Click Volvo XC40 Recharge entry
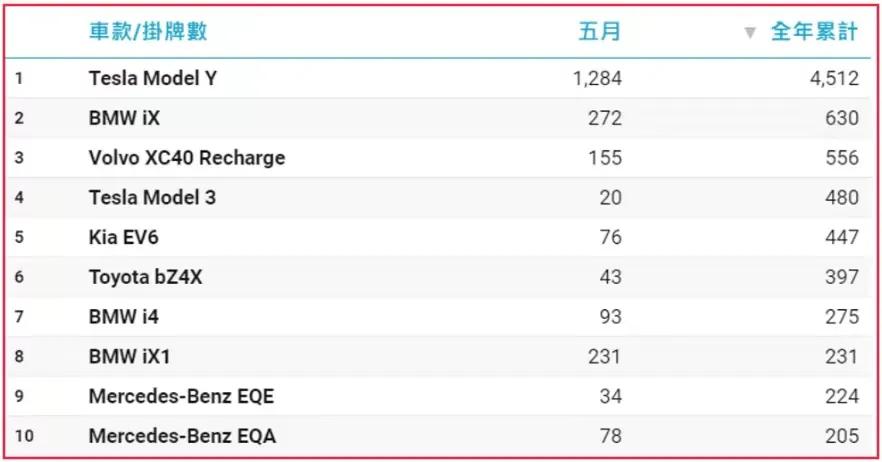This screenshot has width=882, height=462. tap(186, 158)
